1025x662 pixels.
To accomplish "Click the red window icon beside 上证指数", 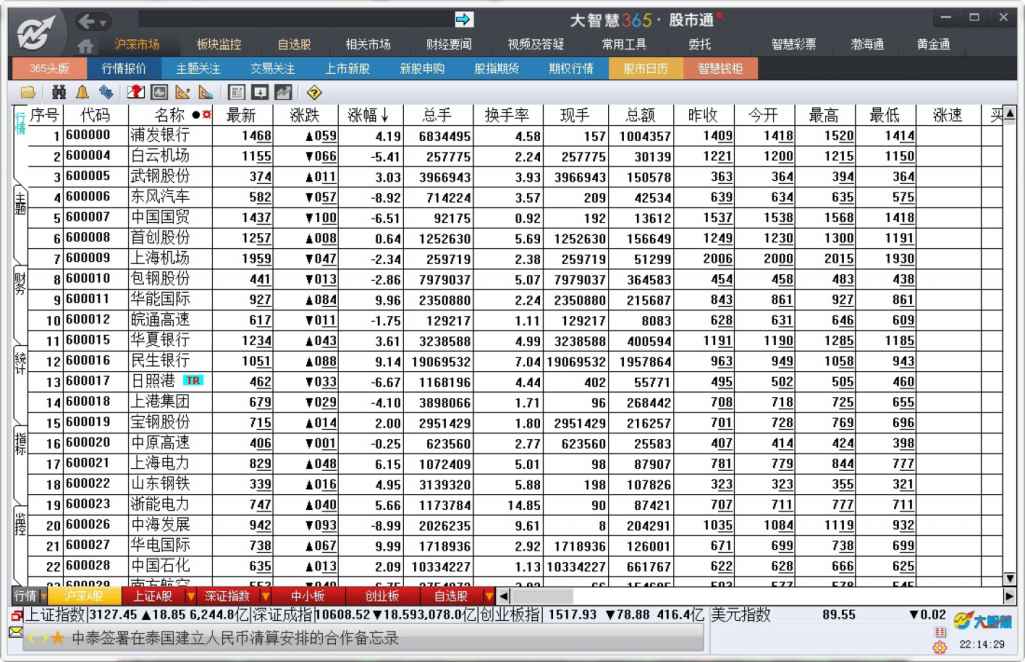I will 16,615.
